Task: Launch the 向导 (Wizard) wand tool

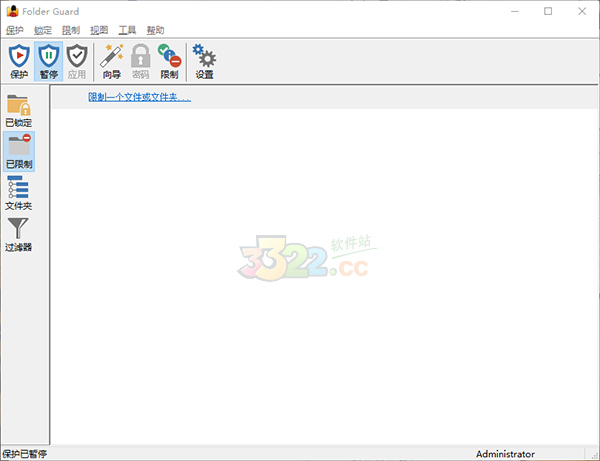Action: 112,61
